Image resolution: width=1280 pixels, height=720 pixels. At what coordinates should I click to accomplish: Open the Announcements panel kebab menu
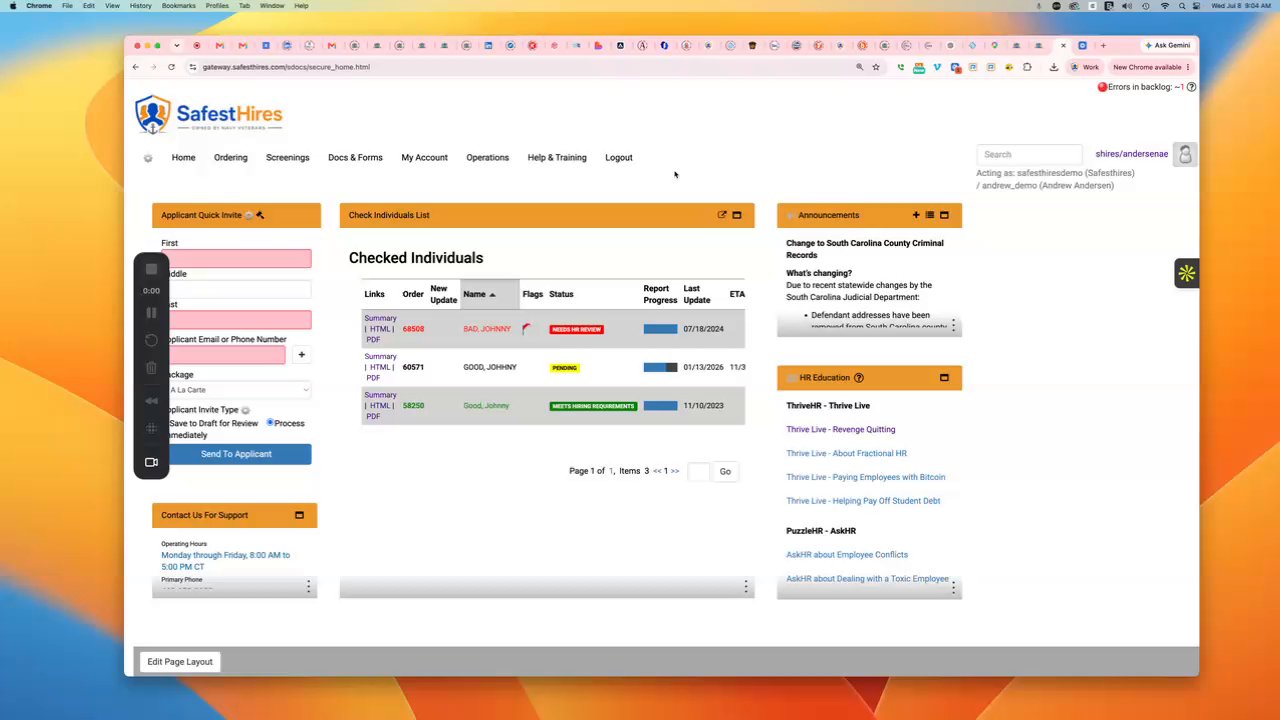pos(953,326)
